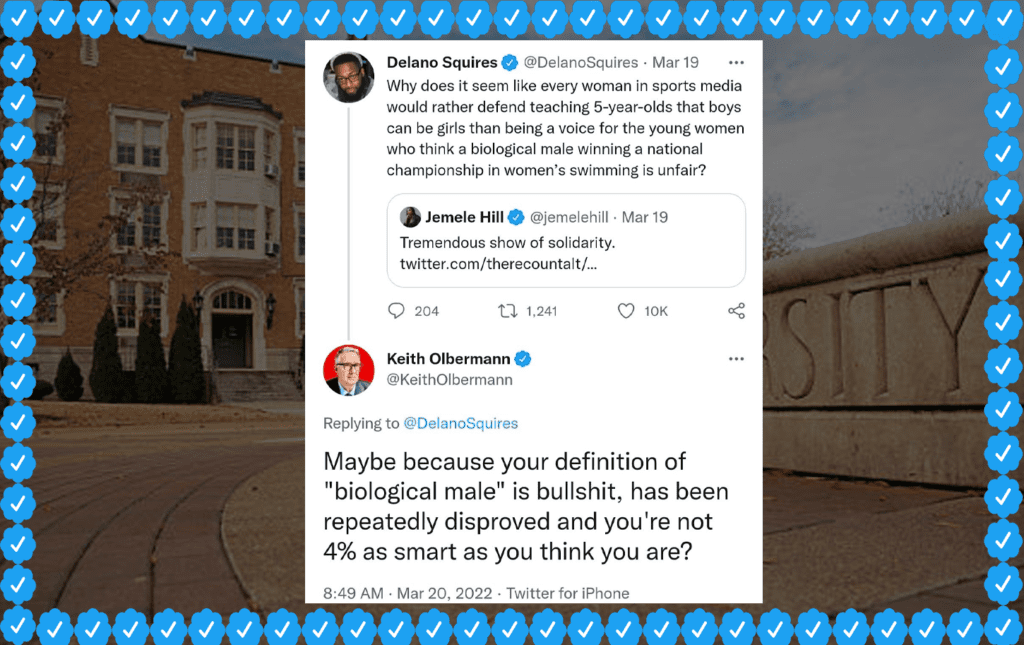Open more options on Keith Olbermann's tweet
Image resolution: width=1024 pixels, height=645 pixels.
(736, 359)
